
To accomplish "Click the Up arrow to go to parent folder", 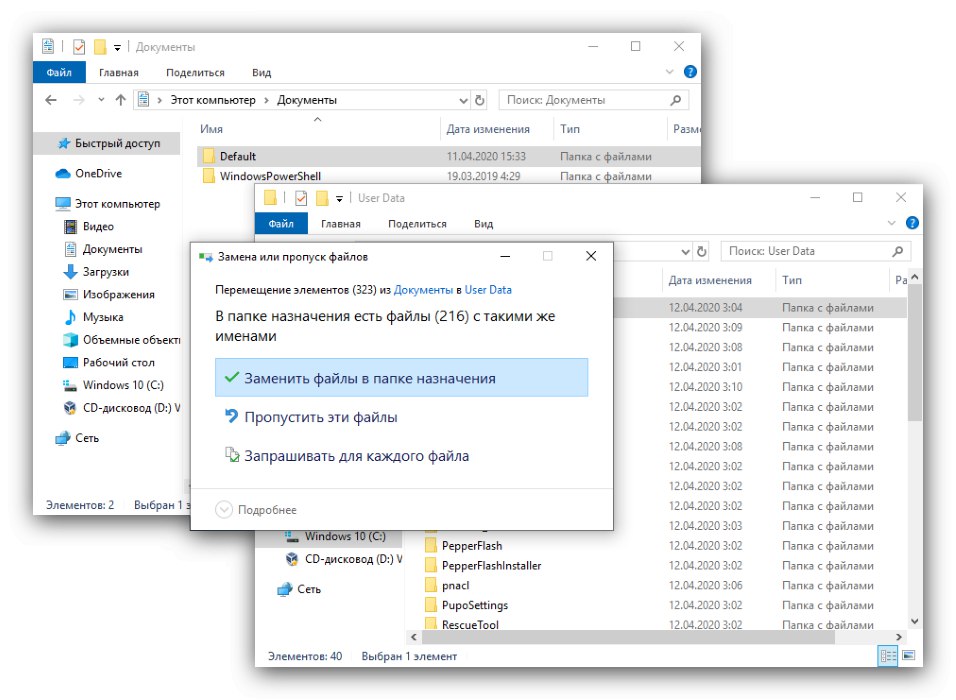I will [x=119, y=99].
